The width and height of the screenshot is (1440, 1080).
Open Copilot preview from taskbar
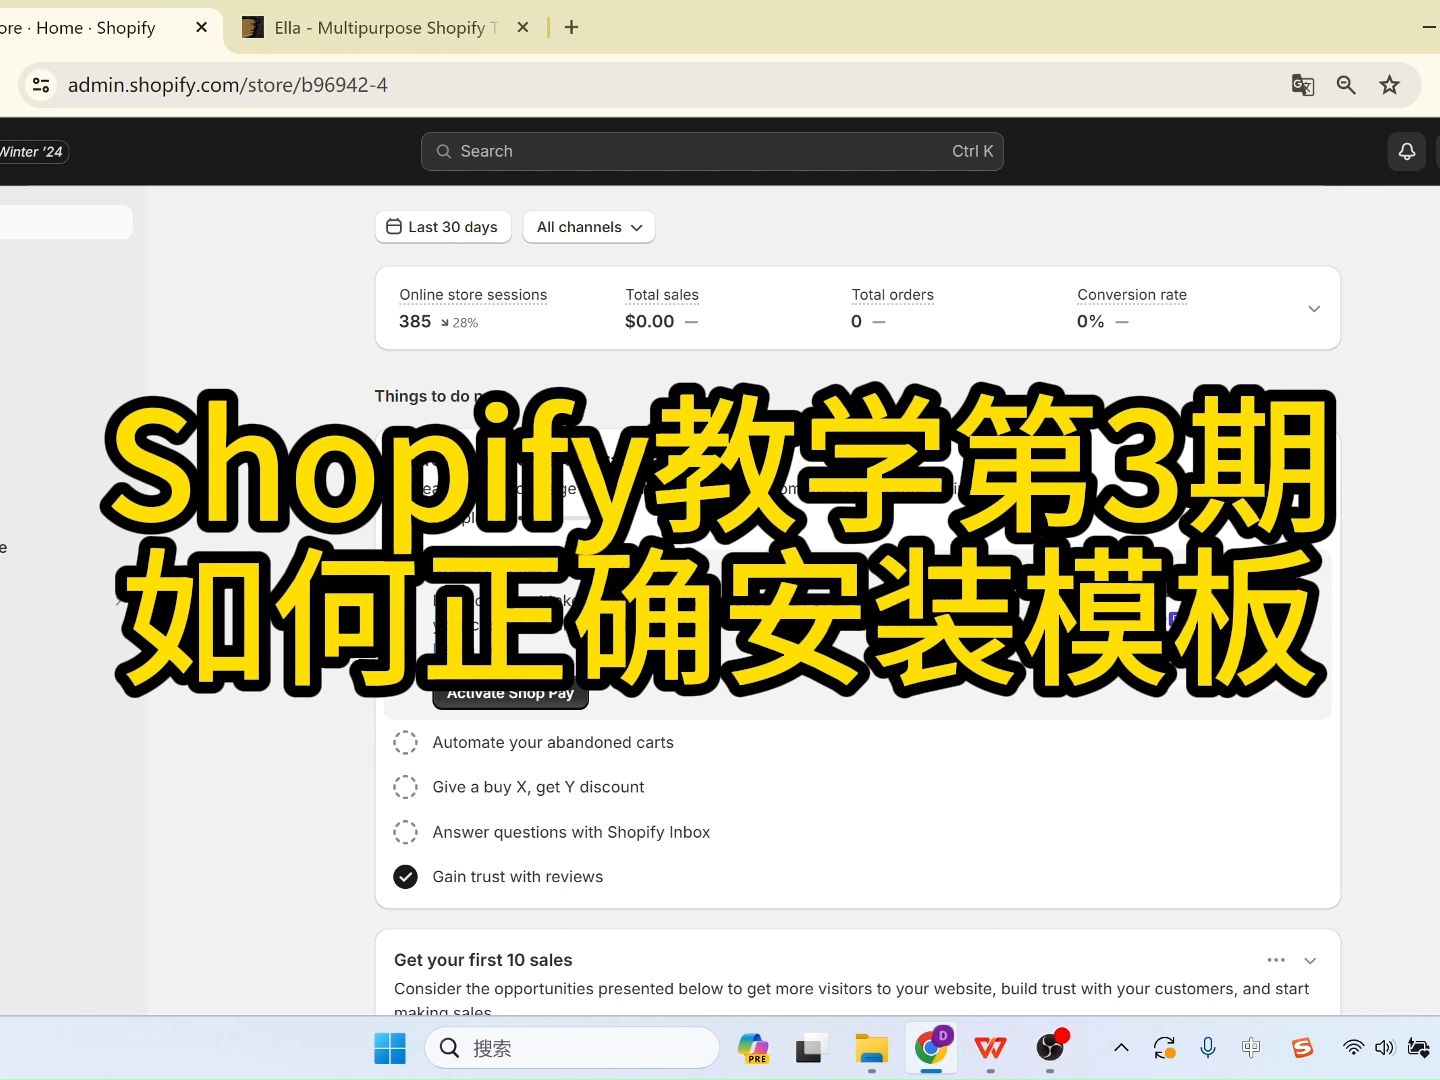(753, 1048)
